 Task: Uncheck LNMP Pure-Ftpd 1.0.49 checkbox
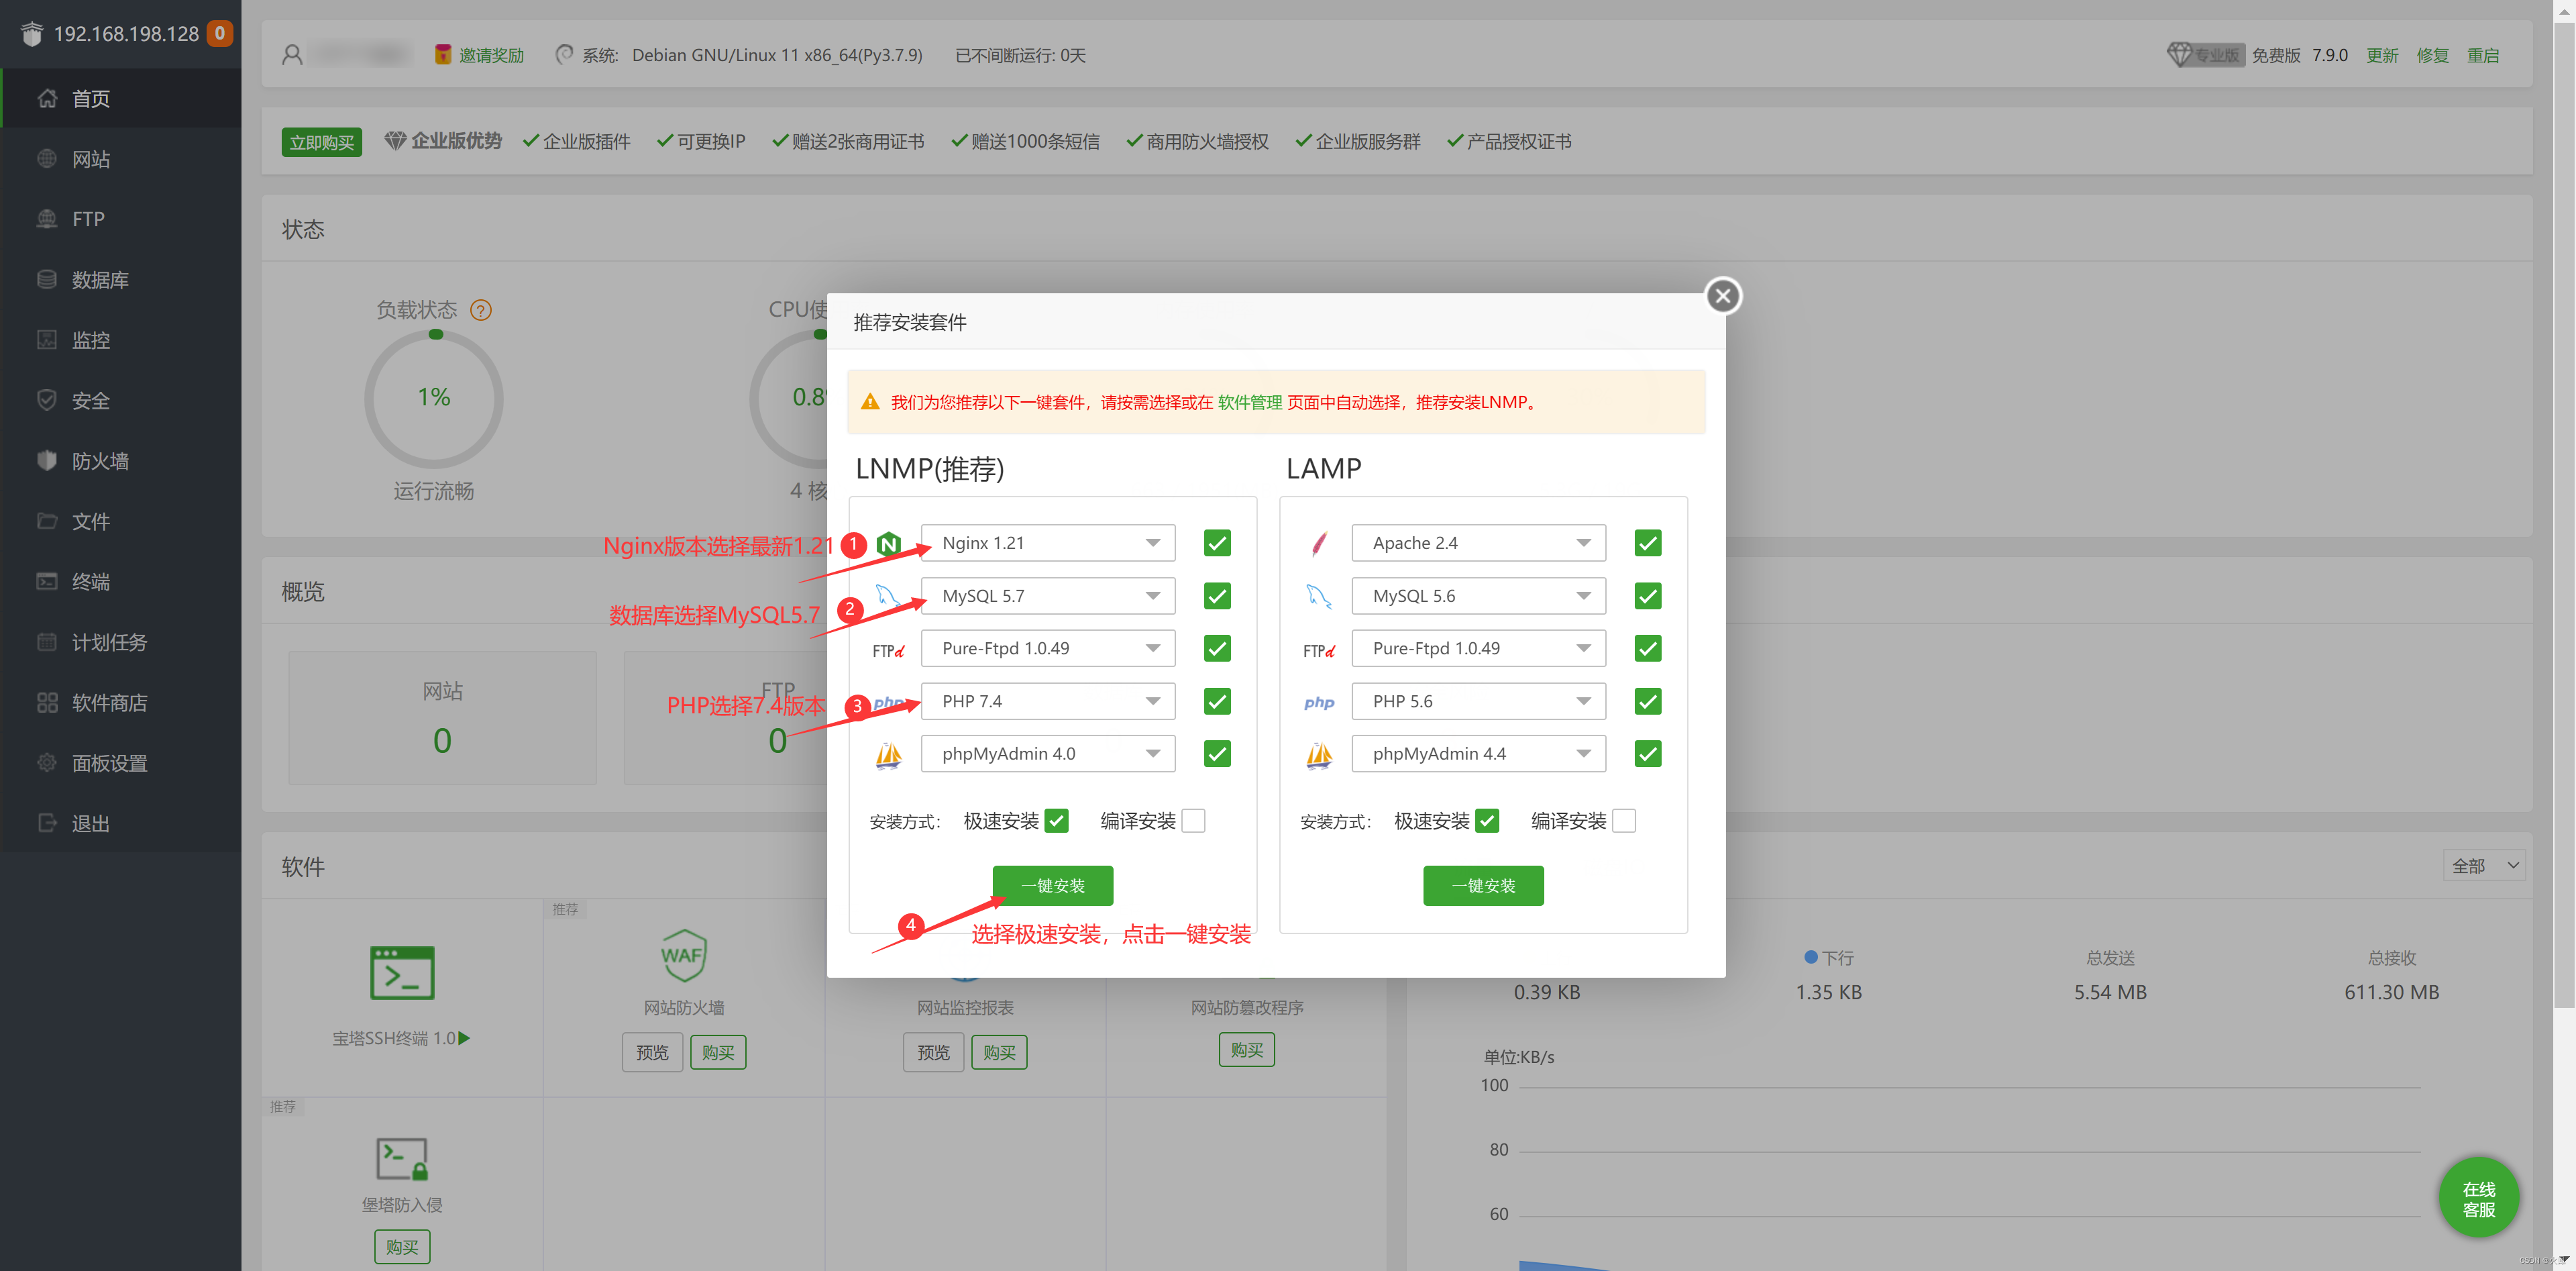tap(1217, 649)
